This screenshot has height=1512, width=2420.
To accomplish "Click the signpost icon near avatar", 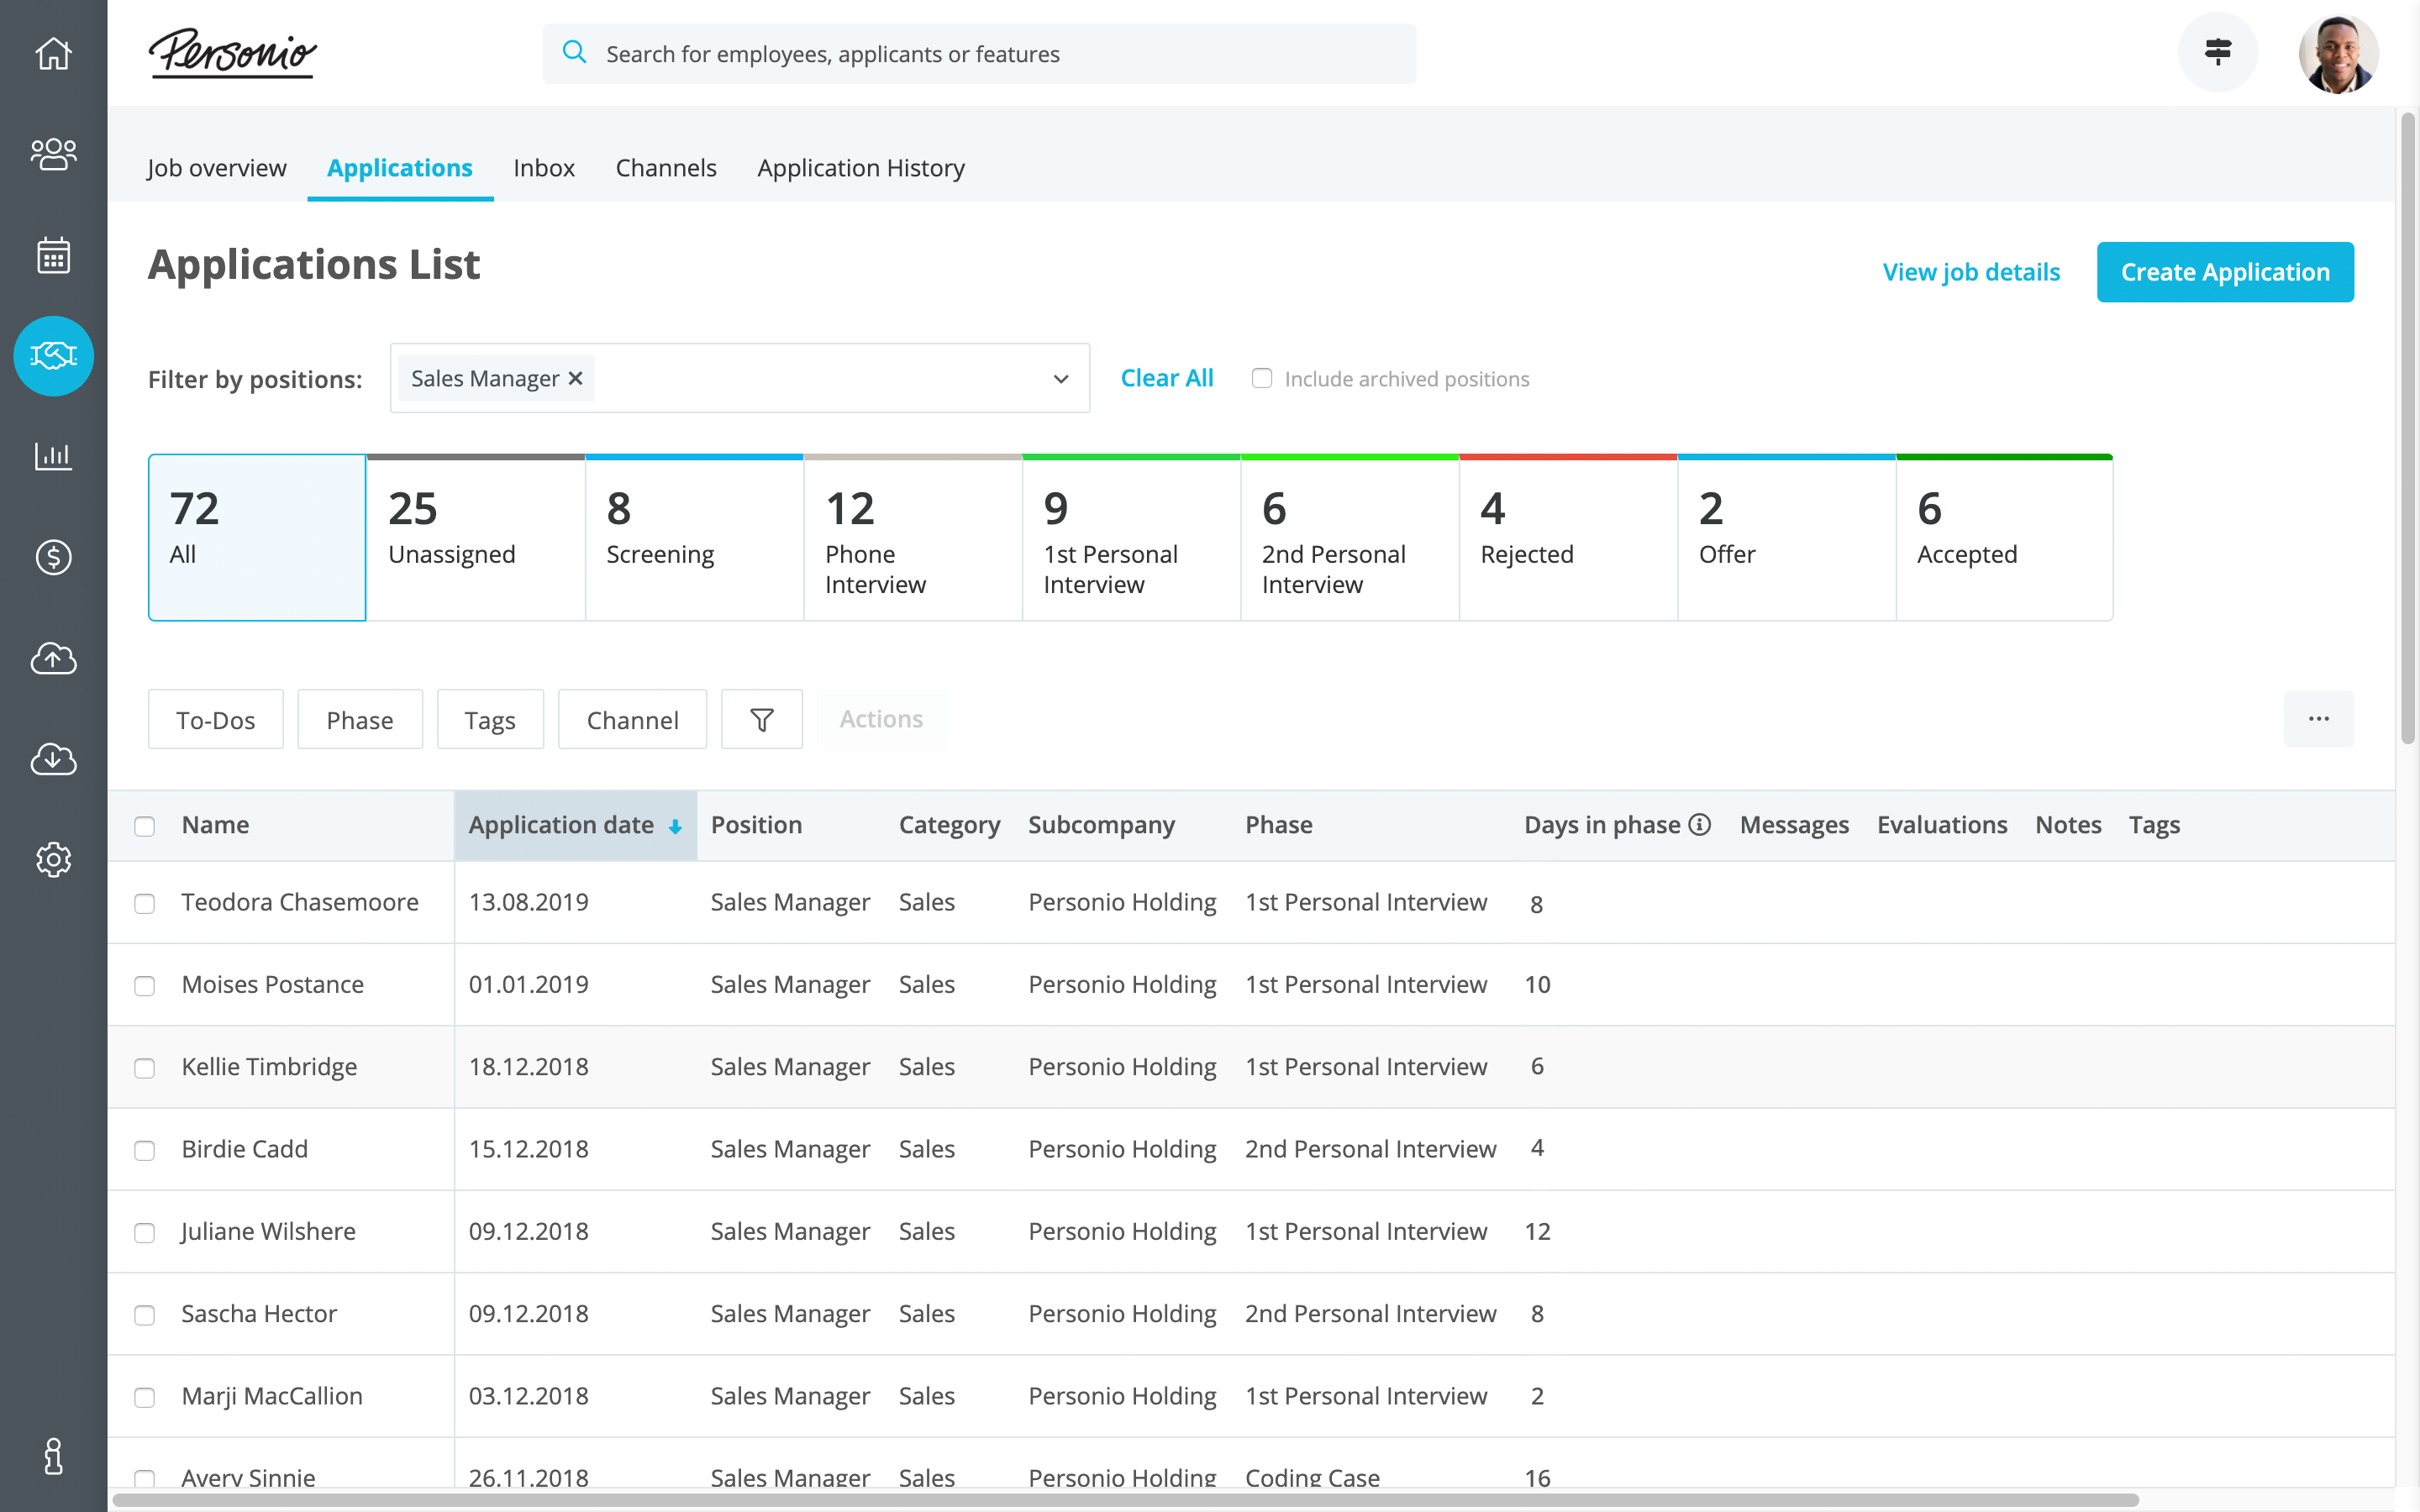I will click(2217, 52).
